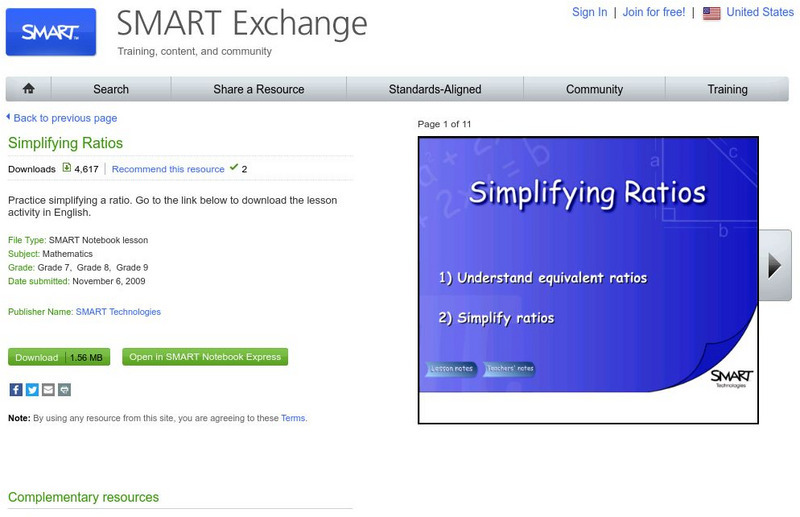800x517 pixels.
Task: Download the 1.56 MB lesson
Action: pyautogui.click(x=59, y=357)
